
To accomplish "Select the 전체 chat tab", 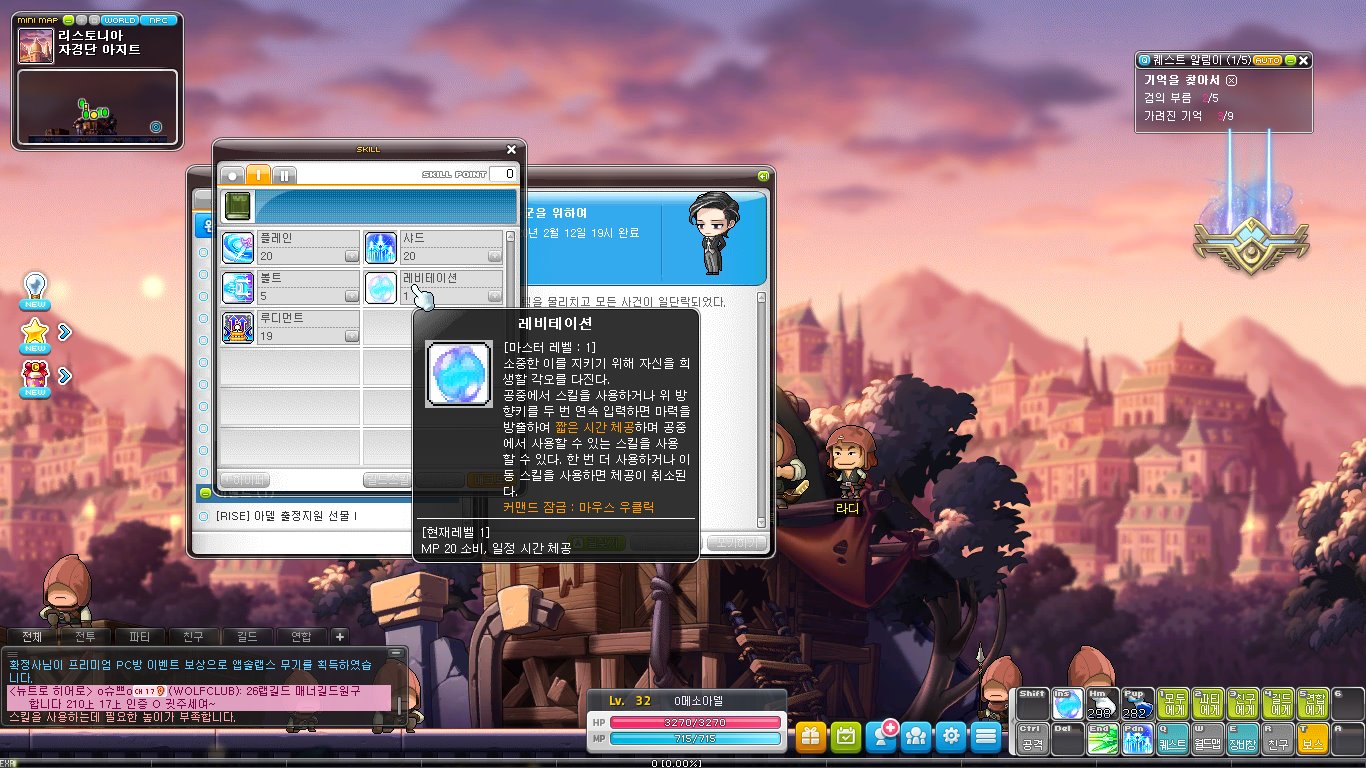I will [x=32, y=636].
